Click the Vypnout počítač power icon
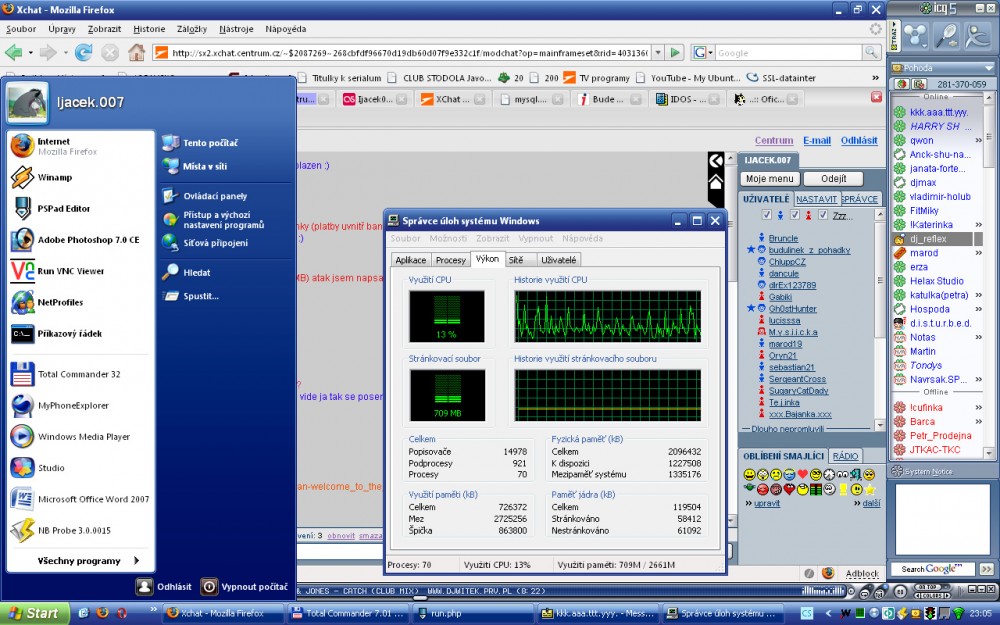Screen dimensions: 1000x625 209,587
